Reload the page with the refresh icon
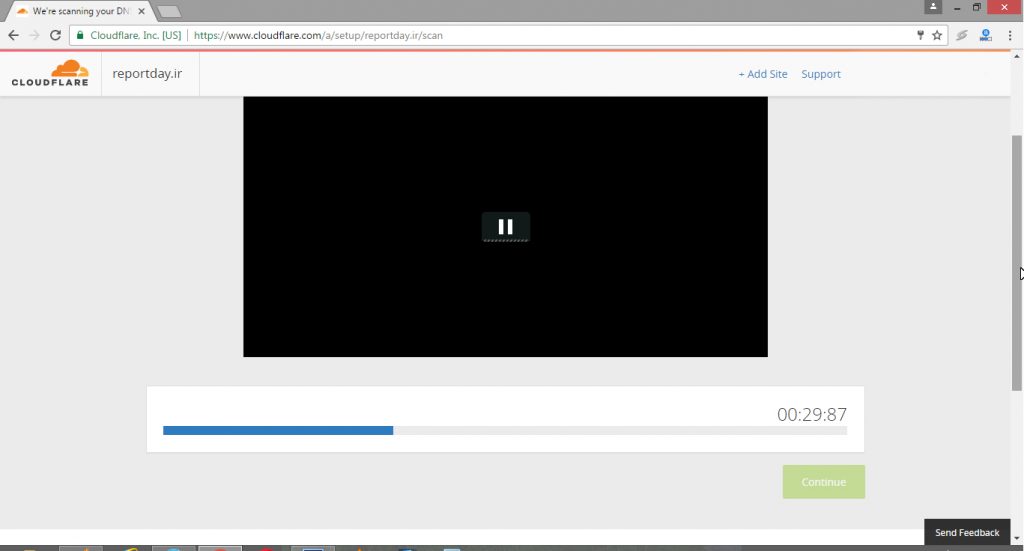This screenshot has height=551, width=1024. click(56, 35)
